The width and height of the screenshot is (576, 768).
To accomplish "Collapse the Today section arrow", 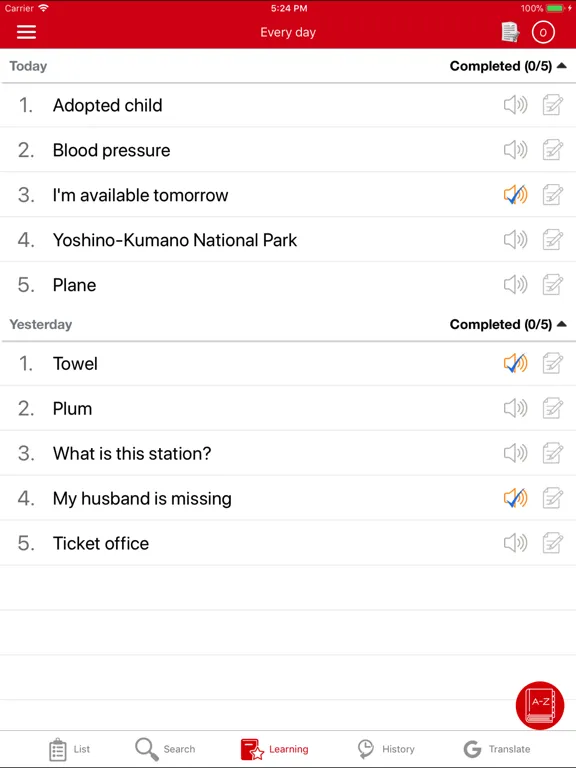I will (x=562, y=66).
